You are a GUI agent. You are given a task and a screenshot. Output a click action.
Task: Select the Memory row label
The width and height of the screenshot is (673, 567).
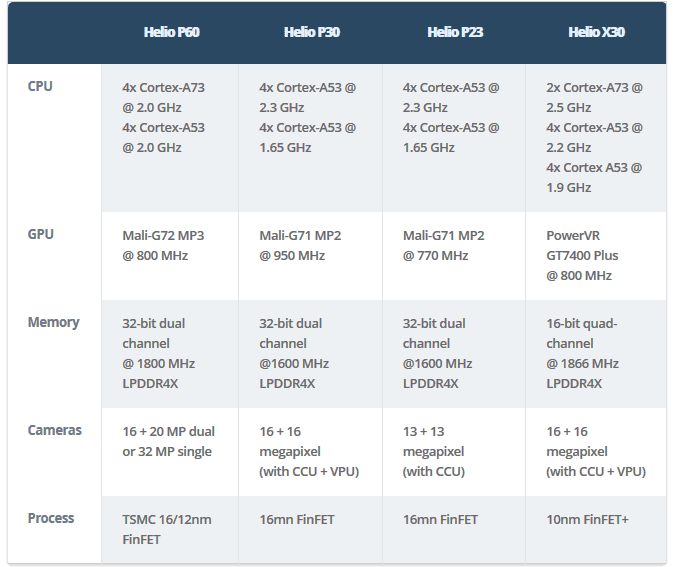point(54,322)
